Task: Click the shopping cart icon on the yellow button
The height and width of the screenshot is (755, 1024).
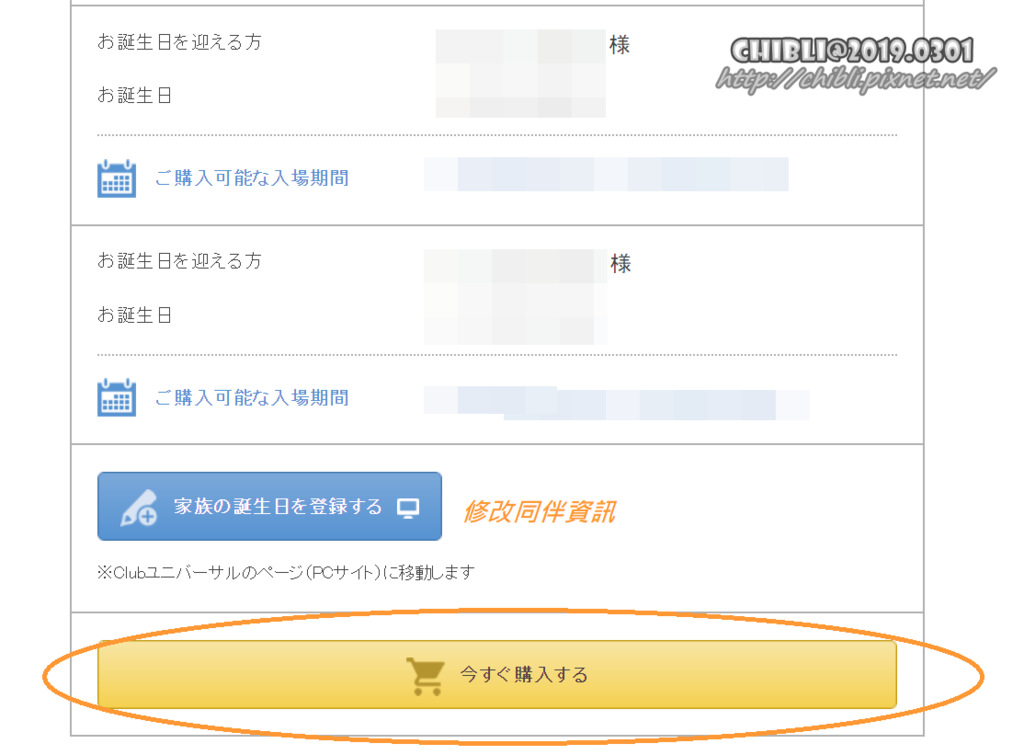Action: [x=425, y=676]
